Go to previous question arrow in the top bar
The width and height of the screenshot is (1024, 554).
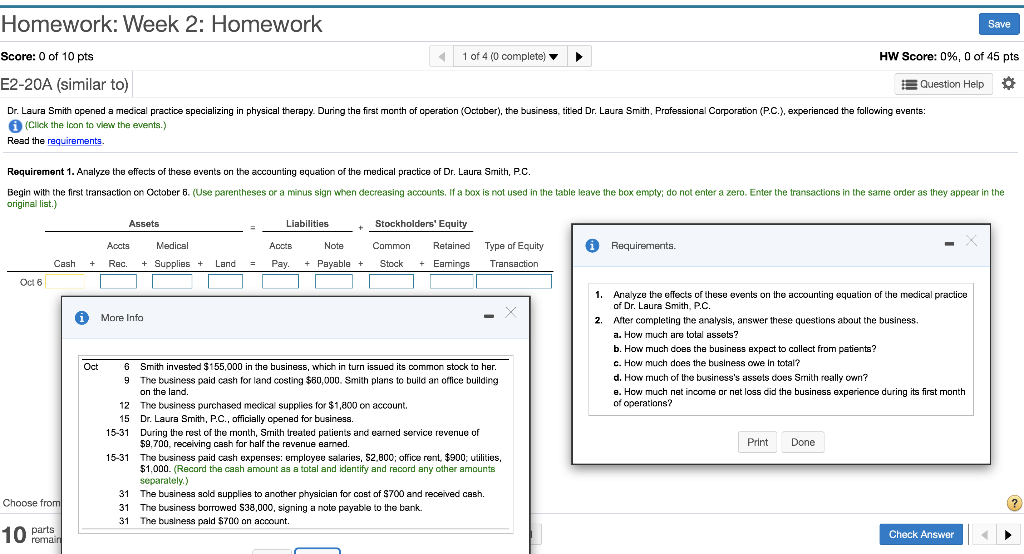(442, 56)
